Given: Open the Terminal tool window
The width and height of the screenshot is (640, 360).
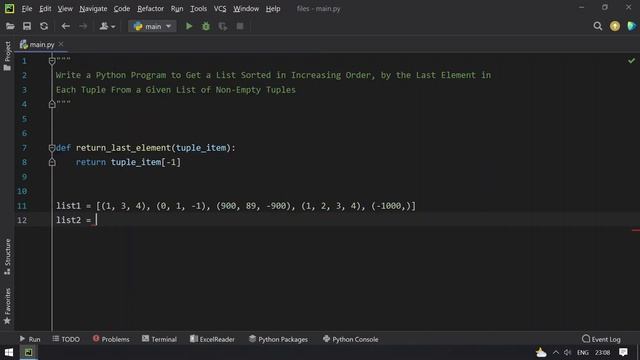Looking at the screenshot, I should pos(159,339).
